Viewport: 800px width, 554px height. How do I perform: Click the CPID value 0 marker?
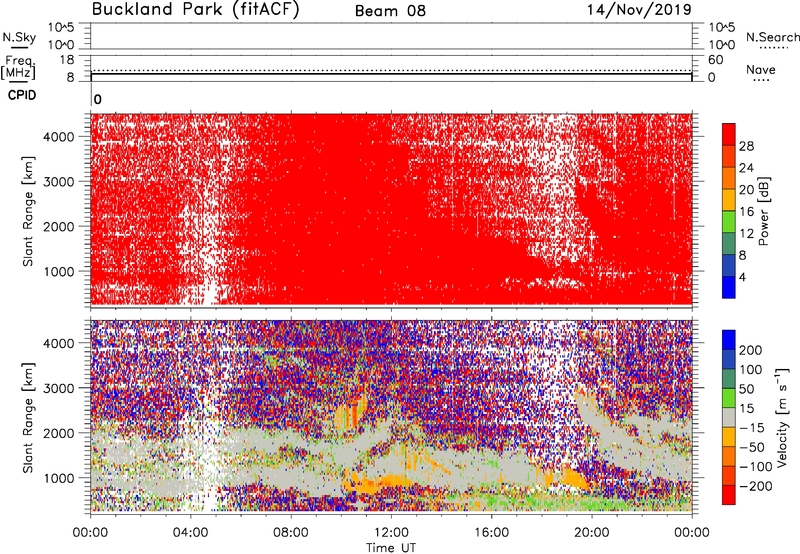coord(97,99)
